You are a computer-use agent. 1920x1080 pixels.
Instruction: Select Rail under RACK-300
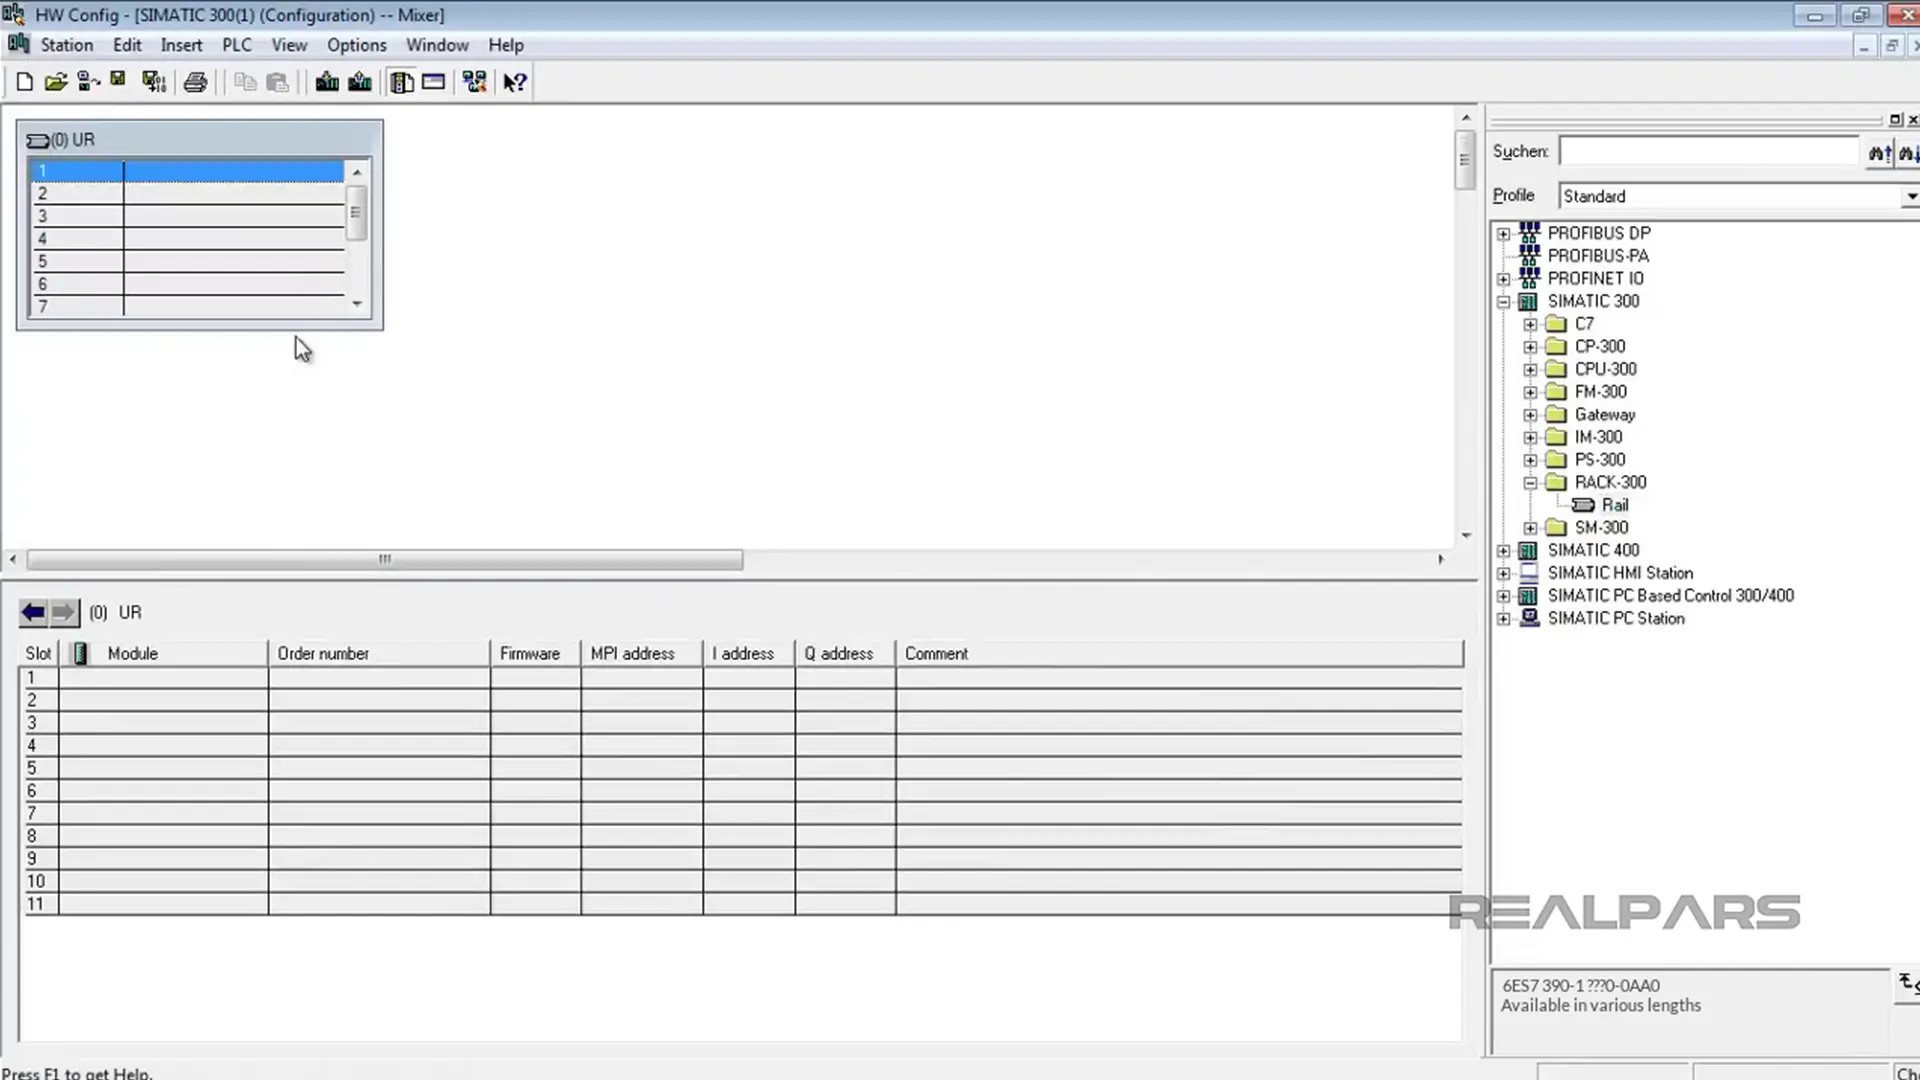(1614, 505)
